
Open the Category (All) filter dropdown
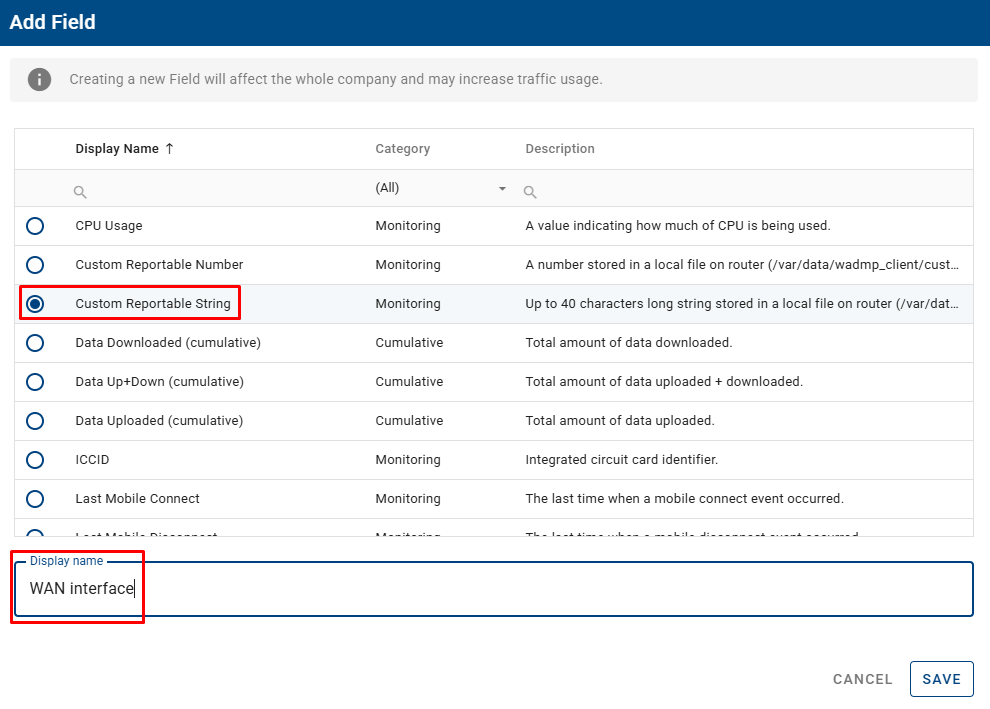coord(440,188)
